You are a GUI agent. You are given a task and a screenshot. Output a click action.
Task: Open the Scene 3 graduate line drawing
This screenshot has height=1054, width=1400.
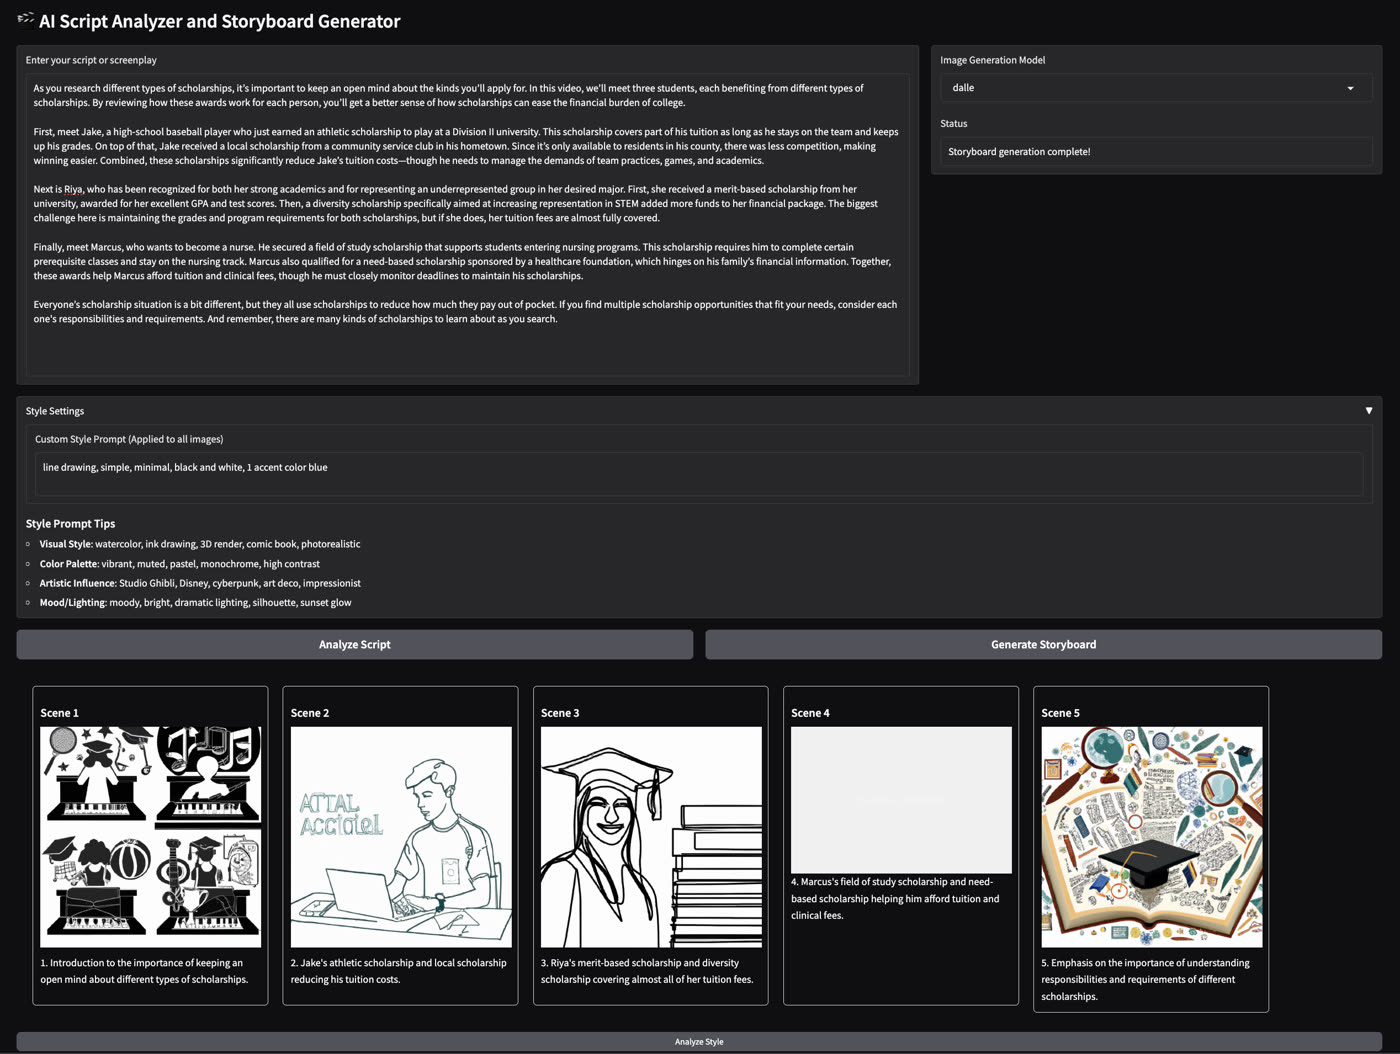(x=651, y=837)
